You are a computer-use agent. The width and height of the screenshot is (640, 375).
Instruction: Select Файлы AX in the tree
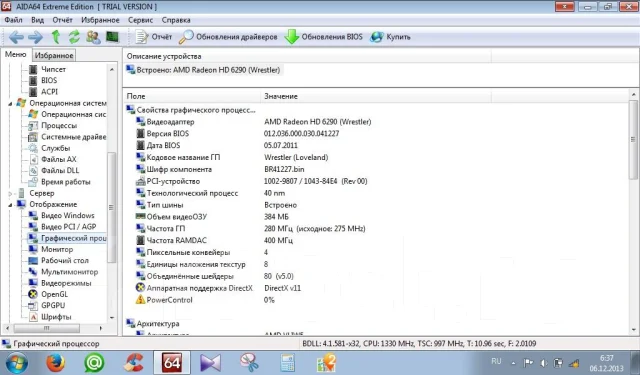[x=53, y=160]
